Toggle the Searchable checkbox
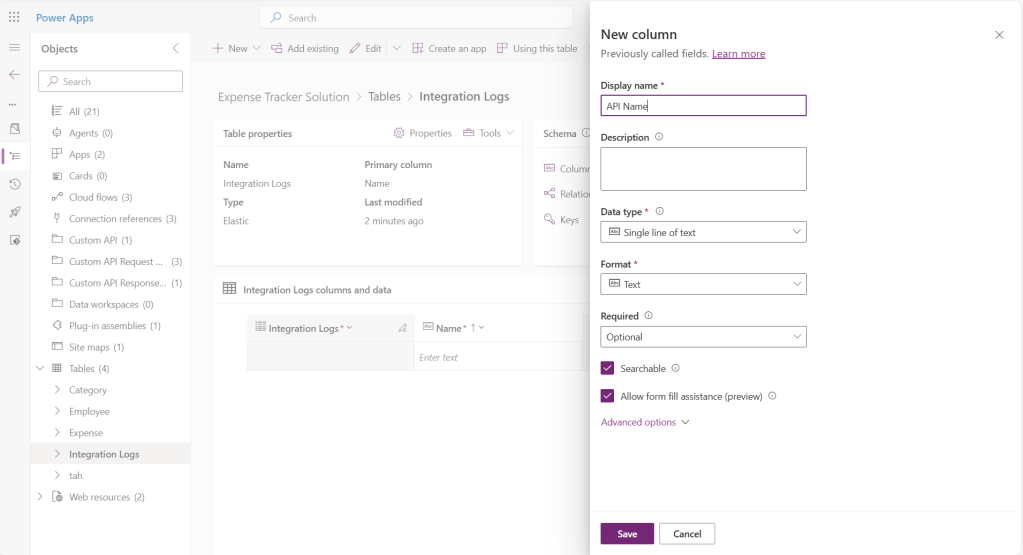This screenshot has height=555, width=1023. coord(607,368)
